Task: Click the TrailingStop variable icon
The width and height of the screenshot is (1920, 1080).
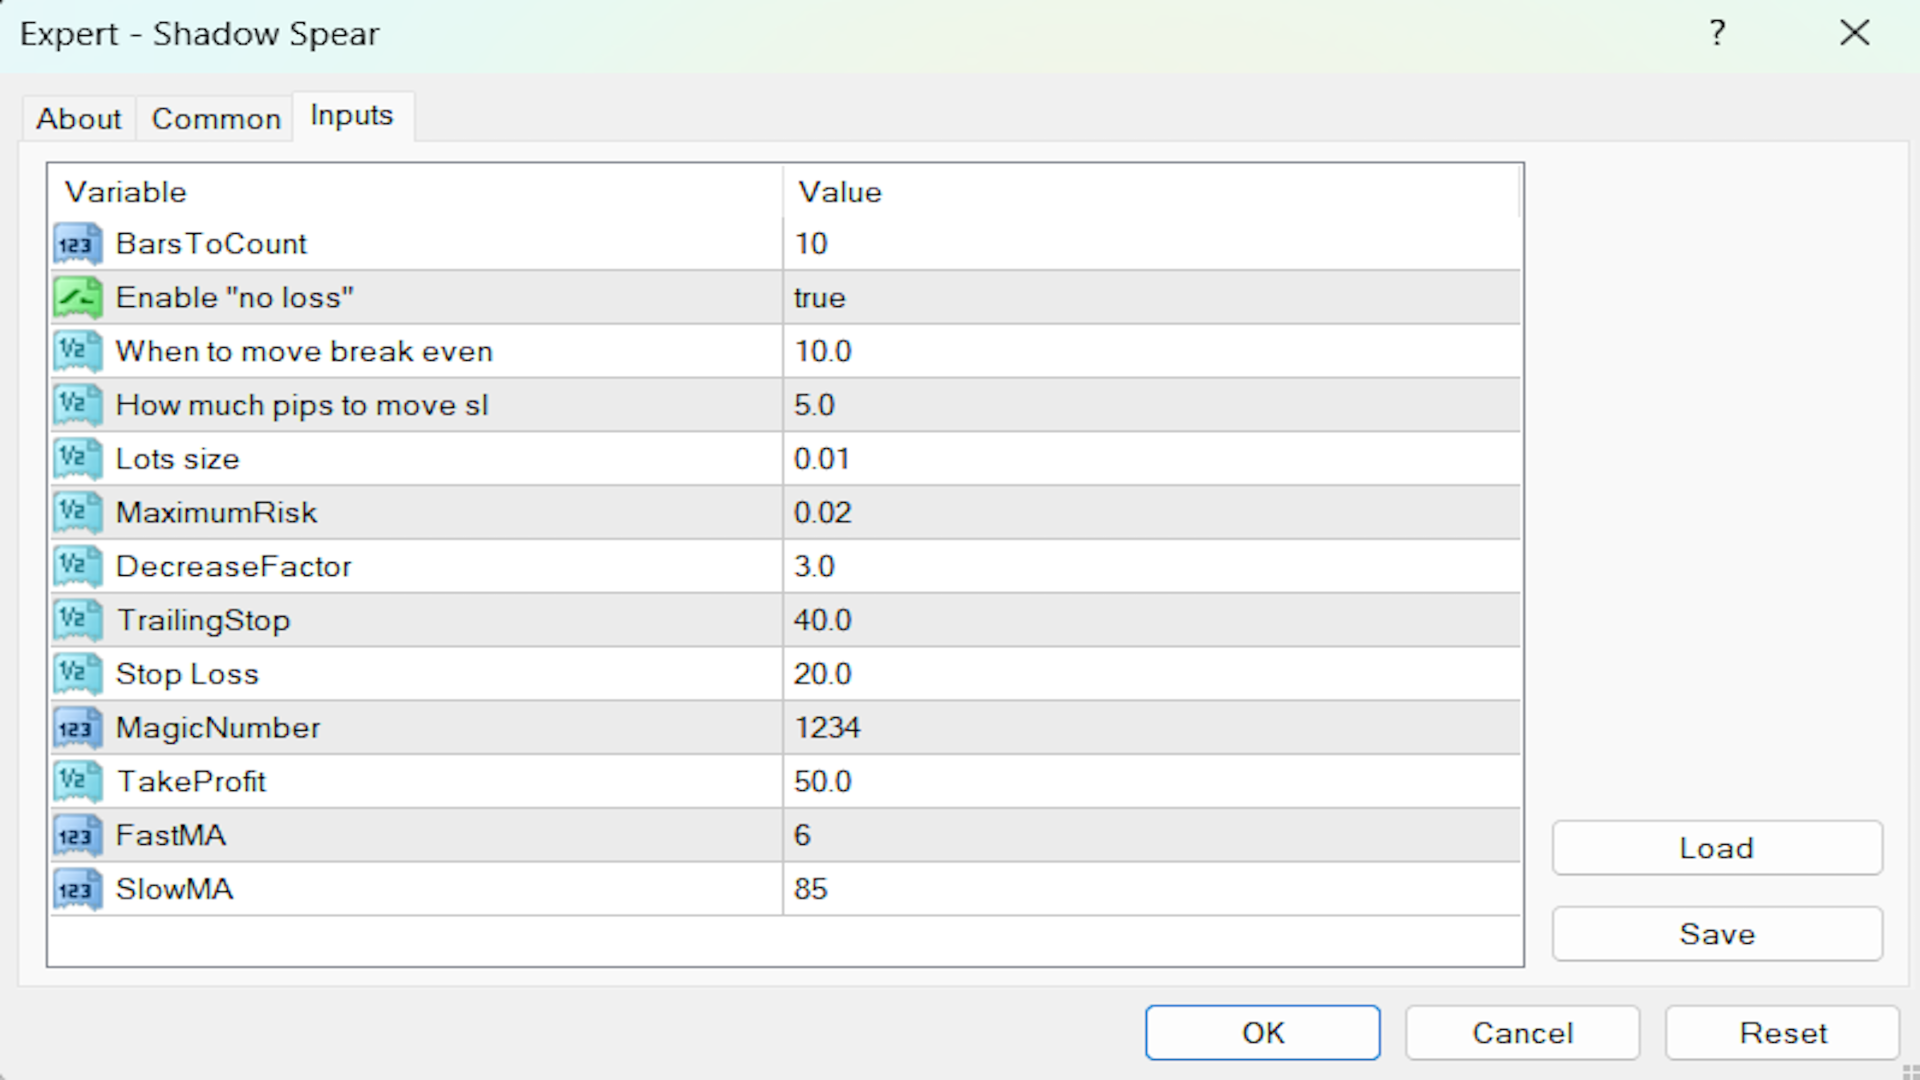Action: (77, 620)
